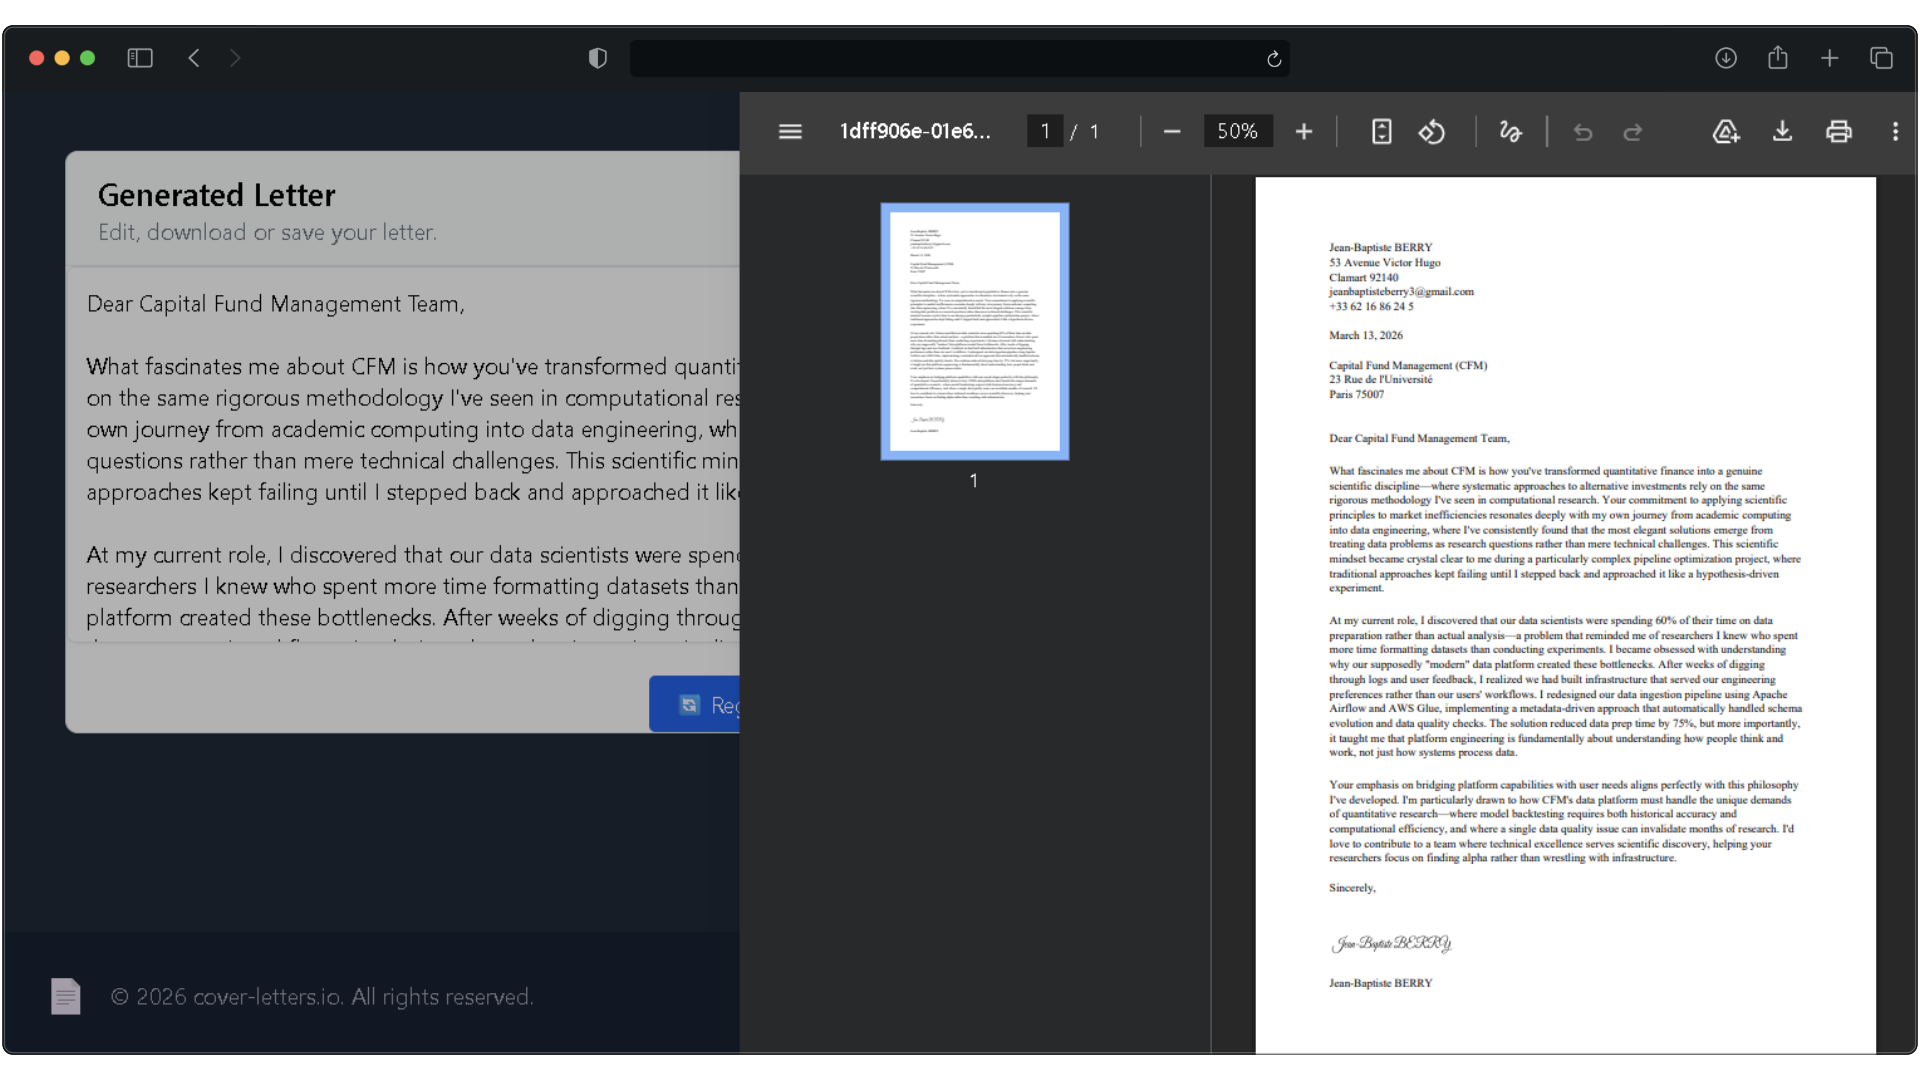
Task: Decrease zoom with the minus button
Action: pyautogui.click(x=1171, y=131)
